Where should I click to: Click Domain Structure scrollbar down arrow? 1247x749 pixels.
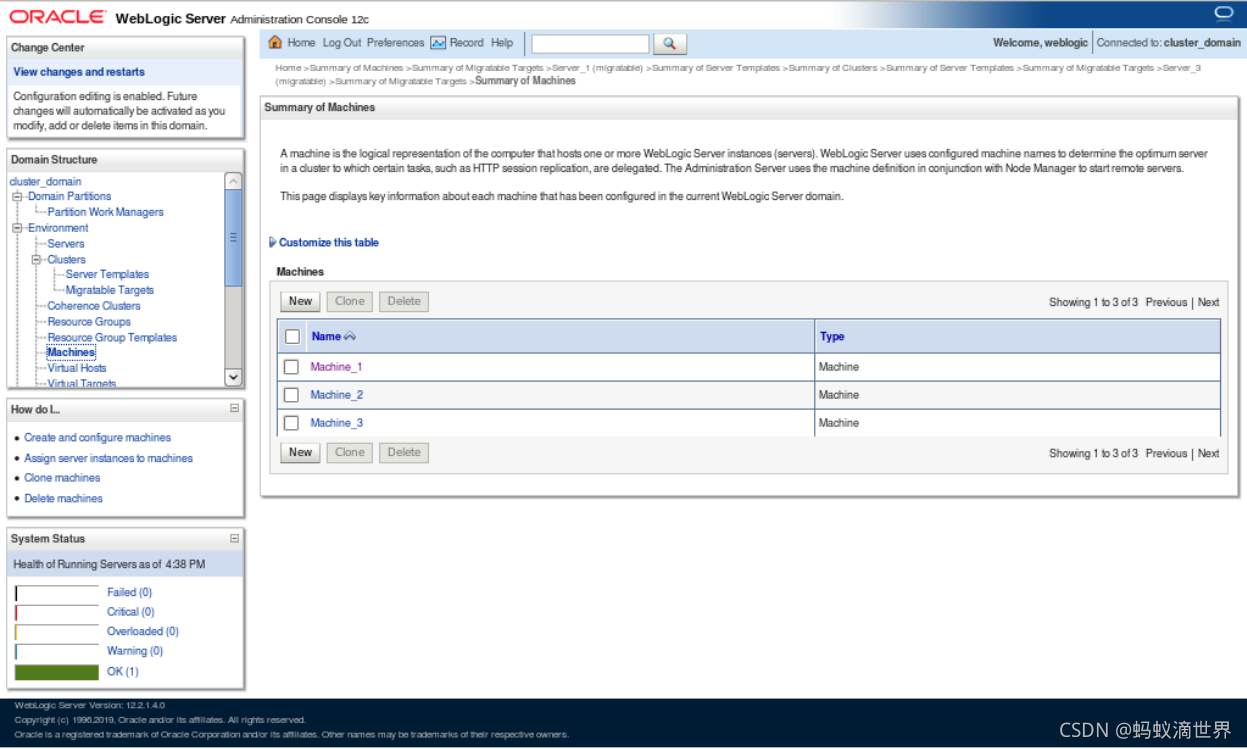[x=233, y=378]
